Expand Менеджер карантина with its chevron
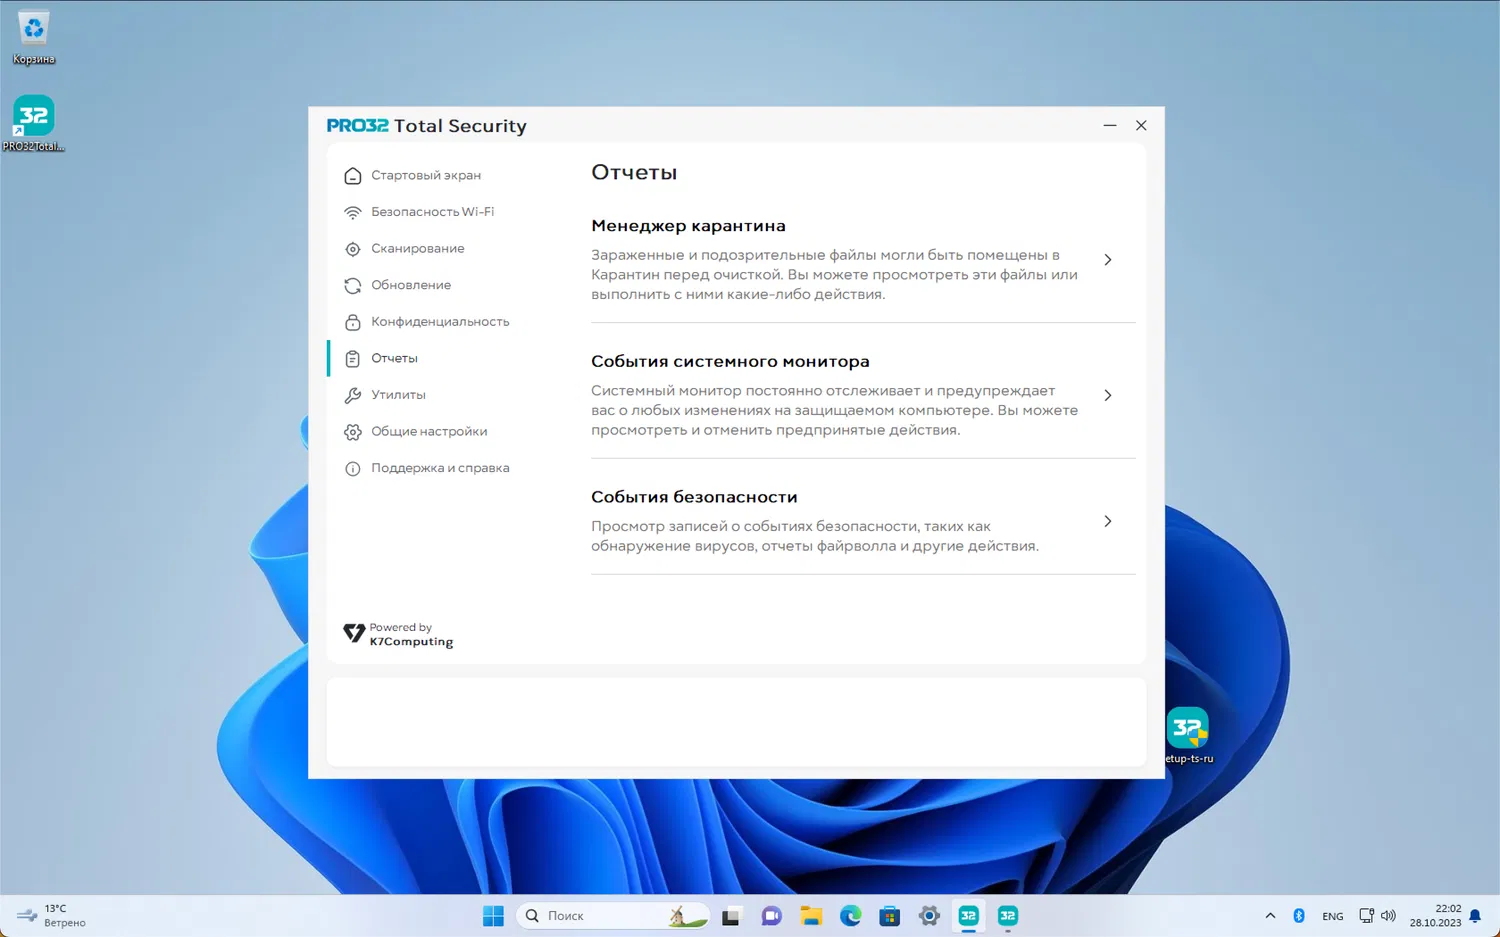Image resolution: width=1500 pixels, height=937 pixels. 1107,260
